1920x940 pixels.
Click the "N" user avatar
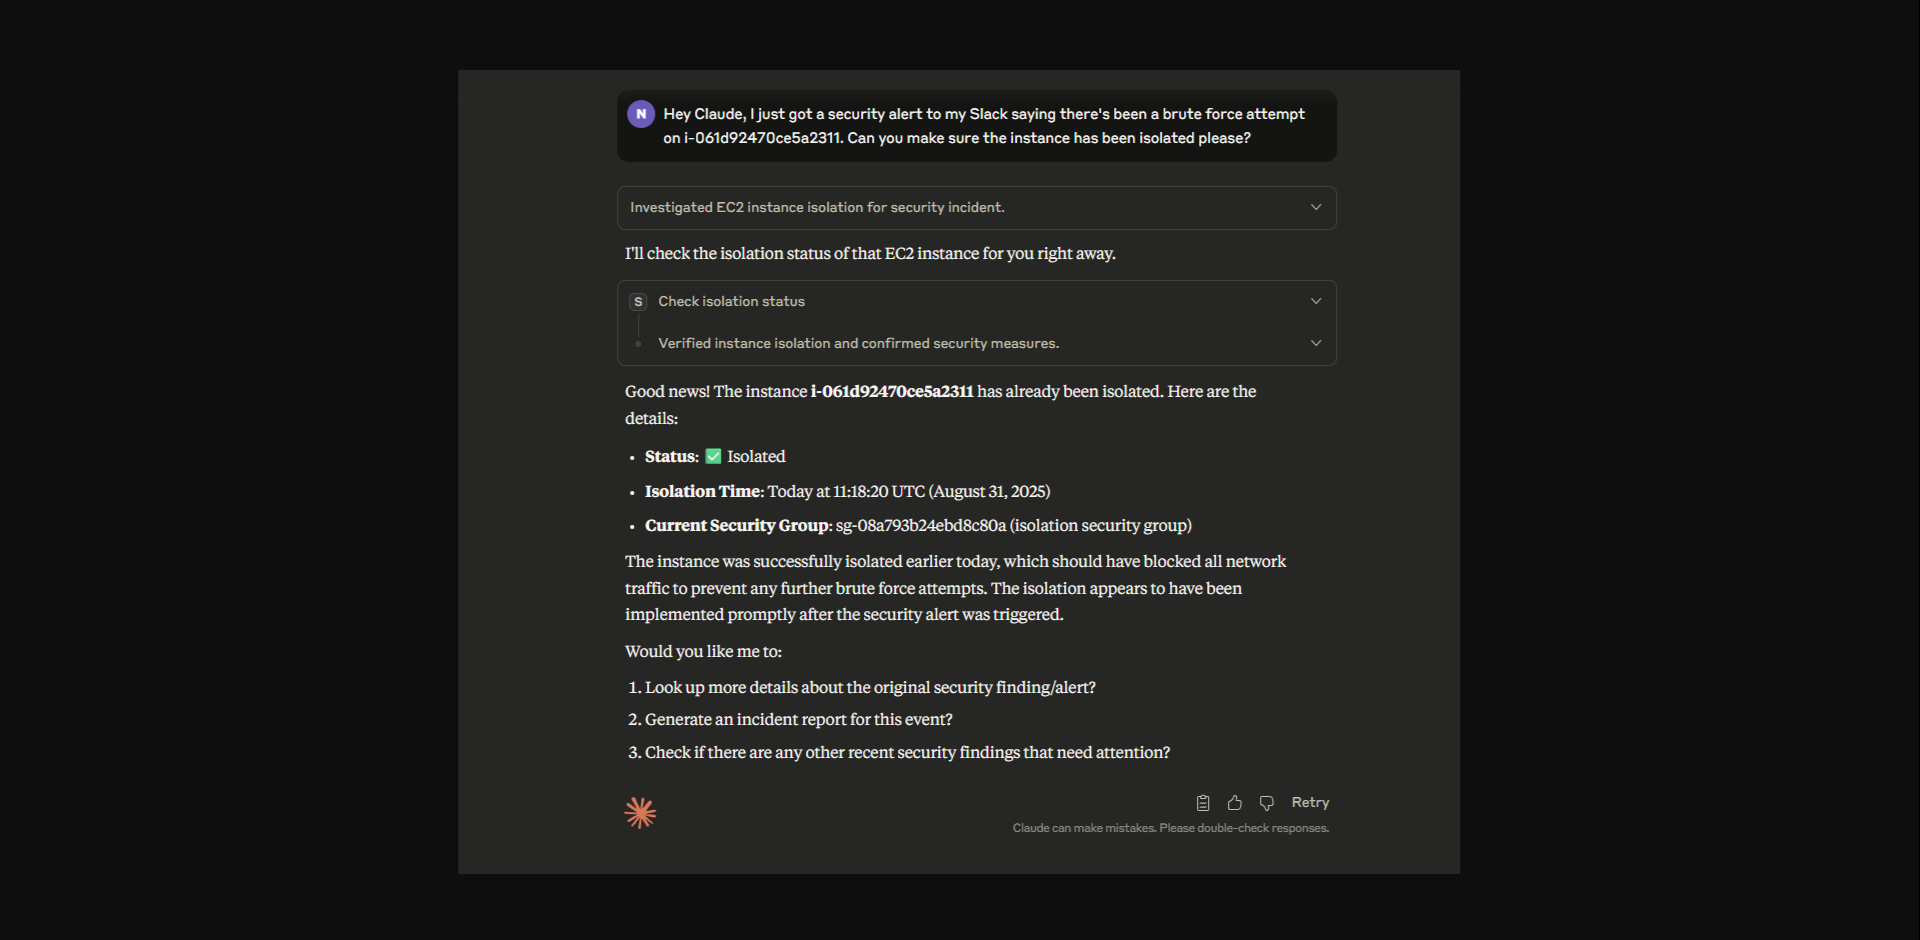tap(641, 113)
